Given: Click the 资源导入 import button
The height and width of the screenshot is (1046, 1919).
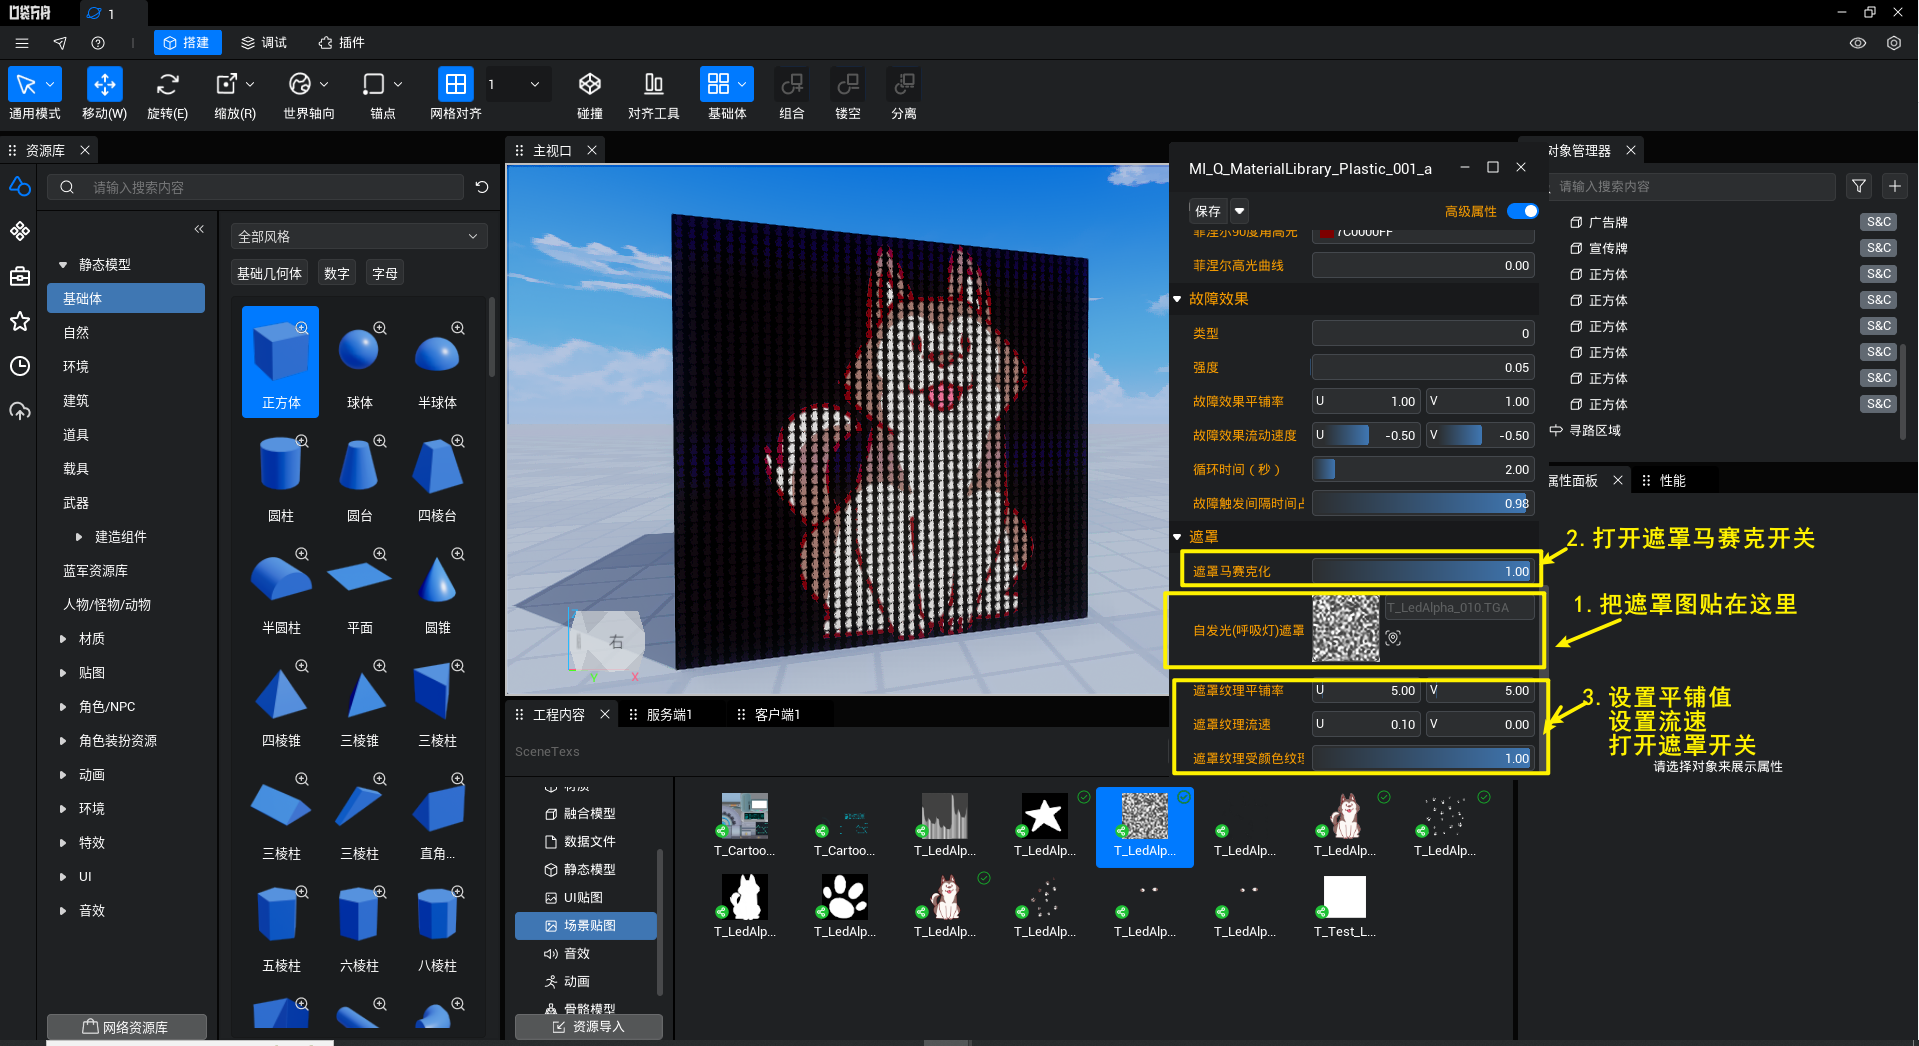Looking at the screenshot, I should (588, 1027).
